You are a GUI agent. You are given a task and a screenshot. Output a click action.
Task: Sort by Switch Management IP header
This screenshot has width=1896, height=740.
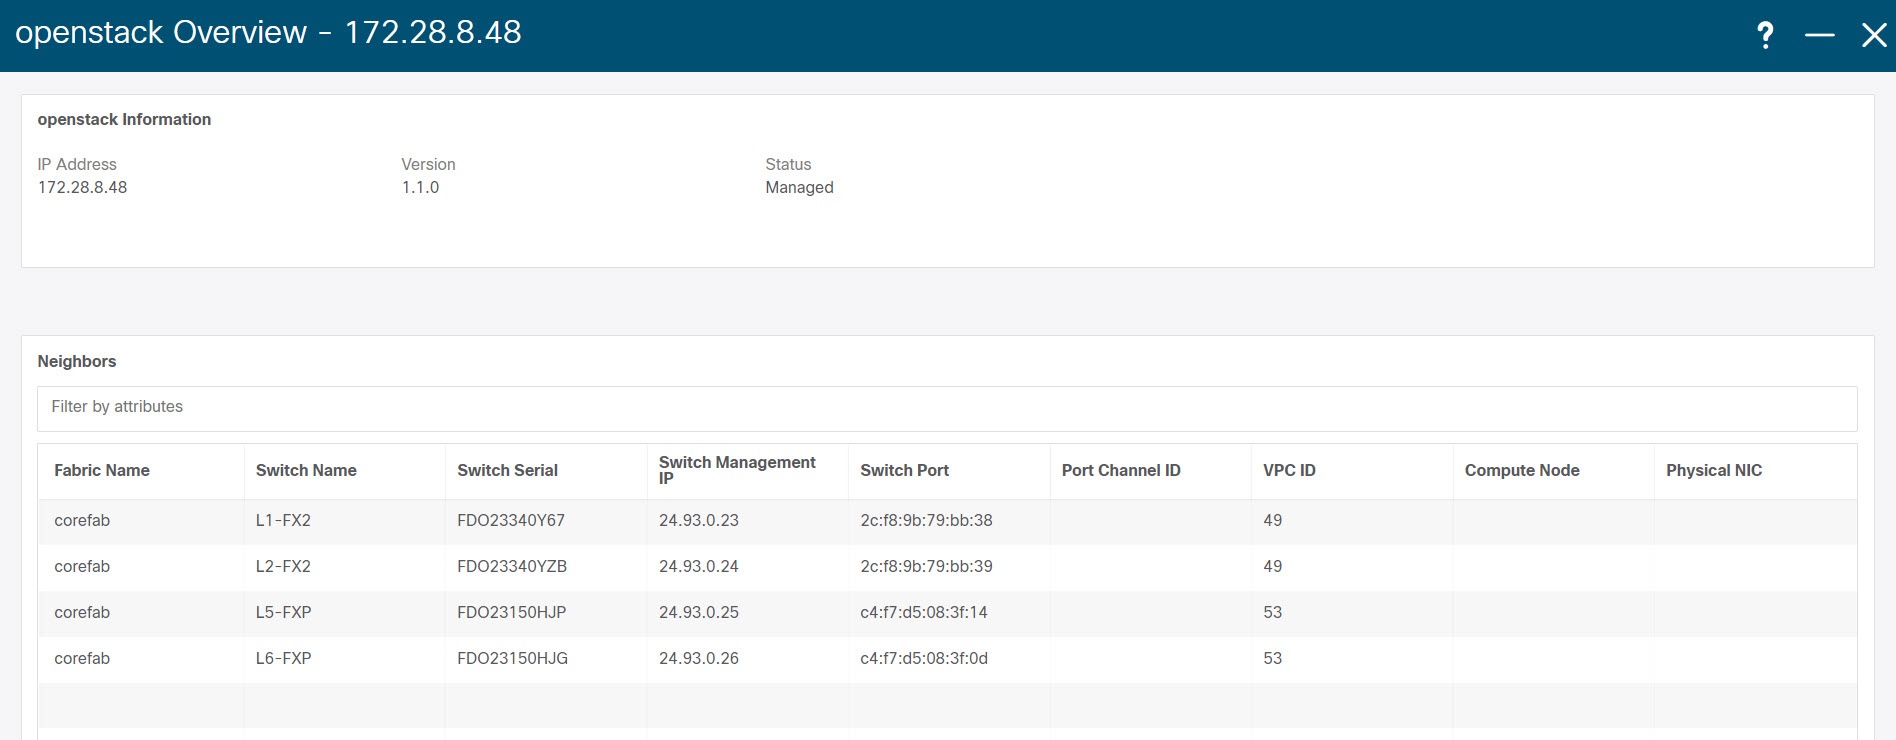[x=737, y=470]
